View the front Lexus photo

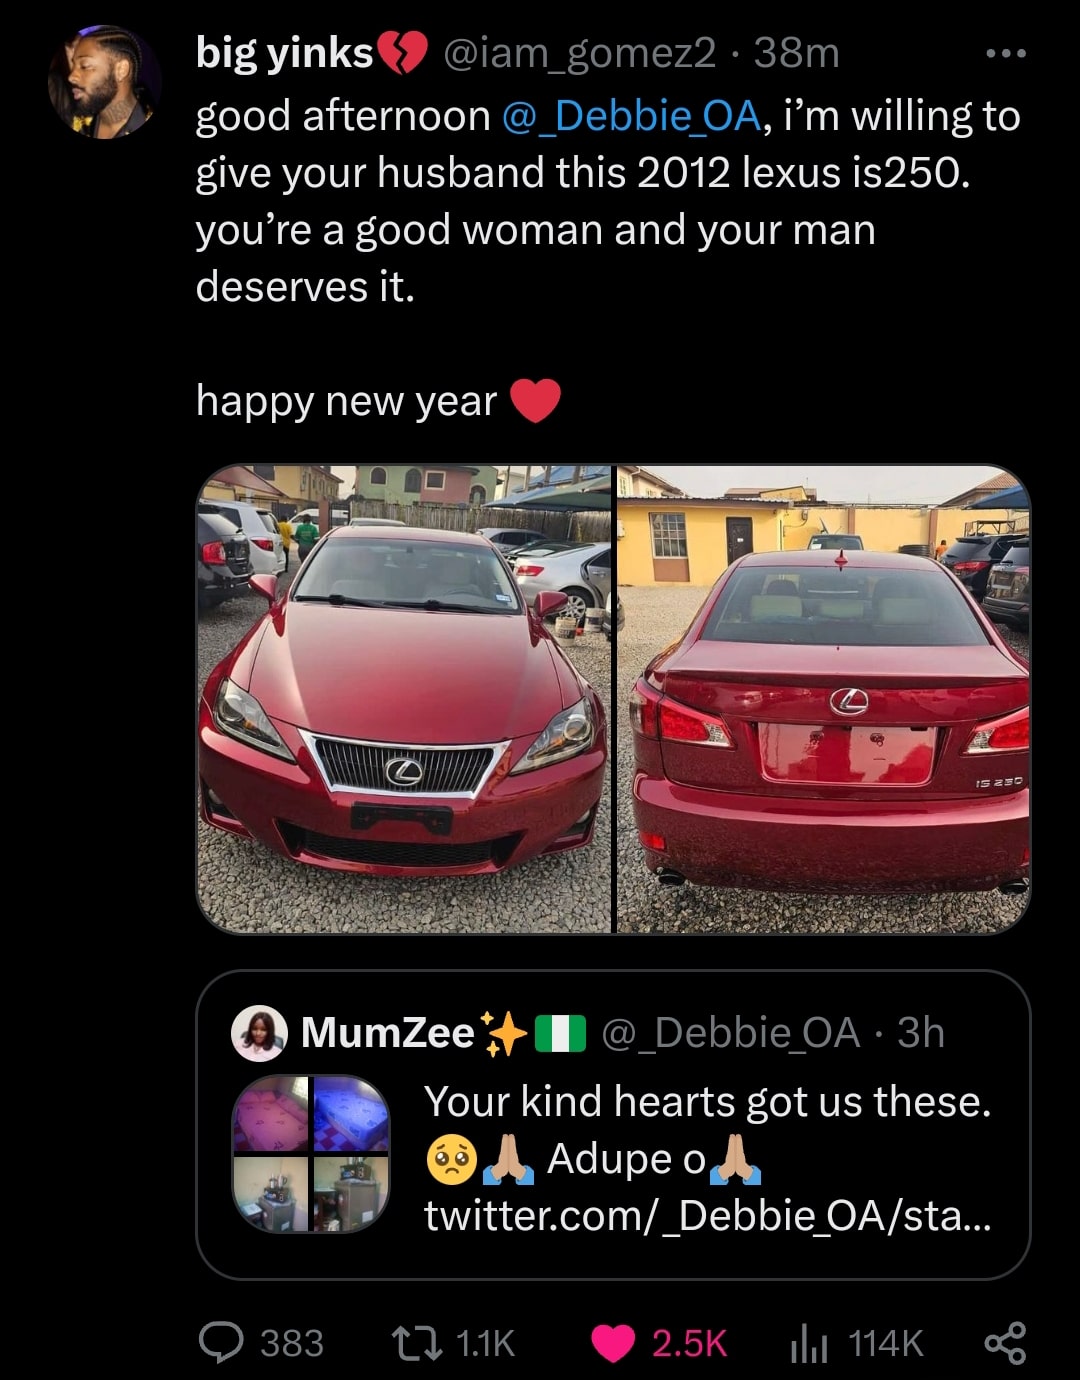pyautogui.click(x=404, y=699)
